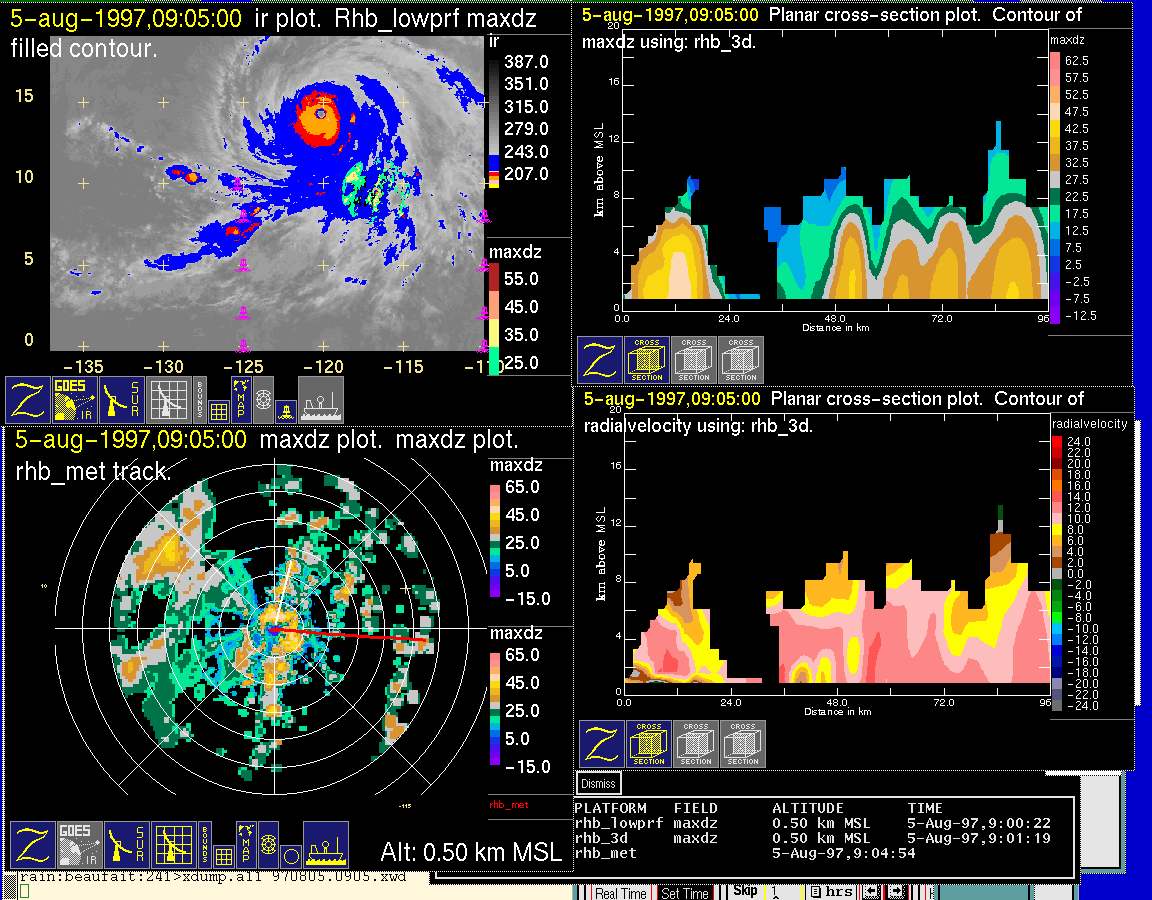
Task: Click the last gray cross-section icon under the radialvelocity plot
Action: pos(743,744)
